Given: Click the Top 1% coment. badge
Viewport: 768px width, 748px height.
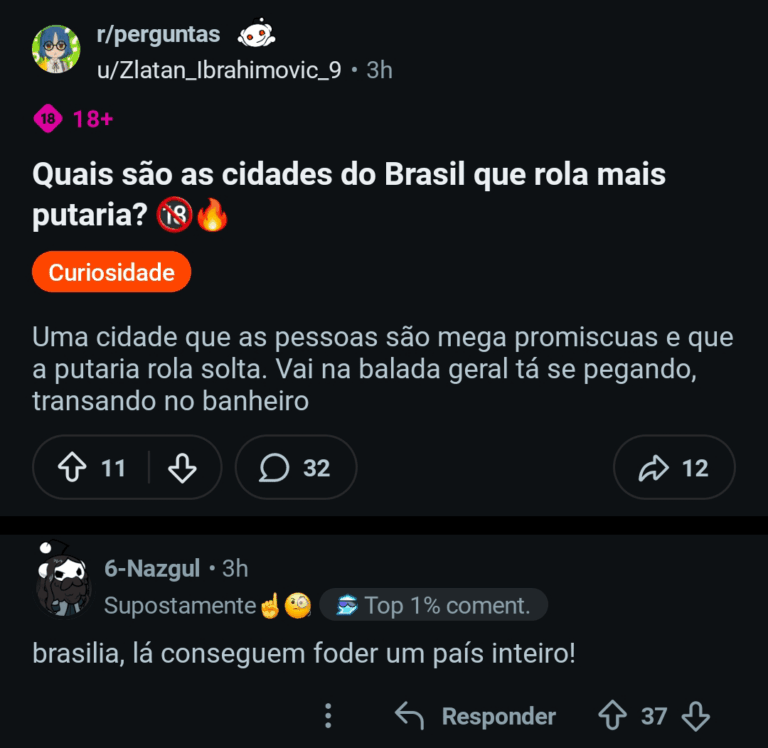Looking at the screenshot, I should pyautogui.click(x=433, y=605).
